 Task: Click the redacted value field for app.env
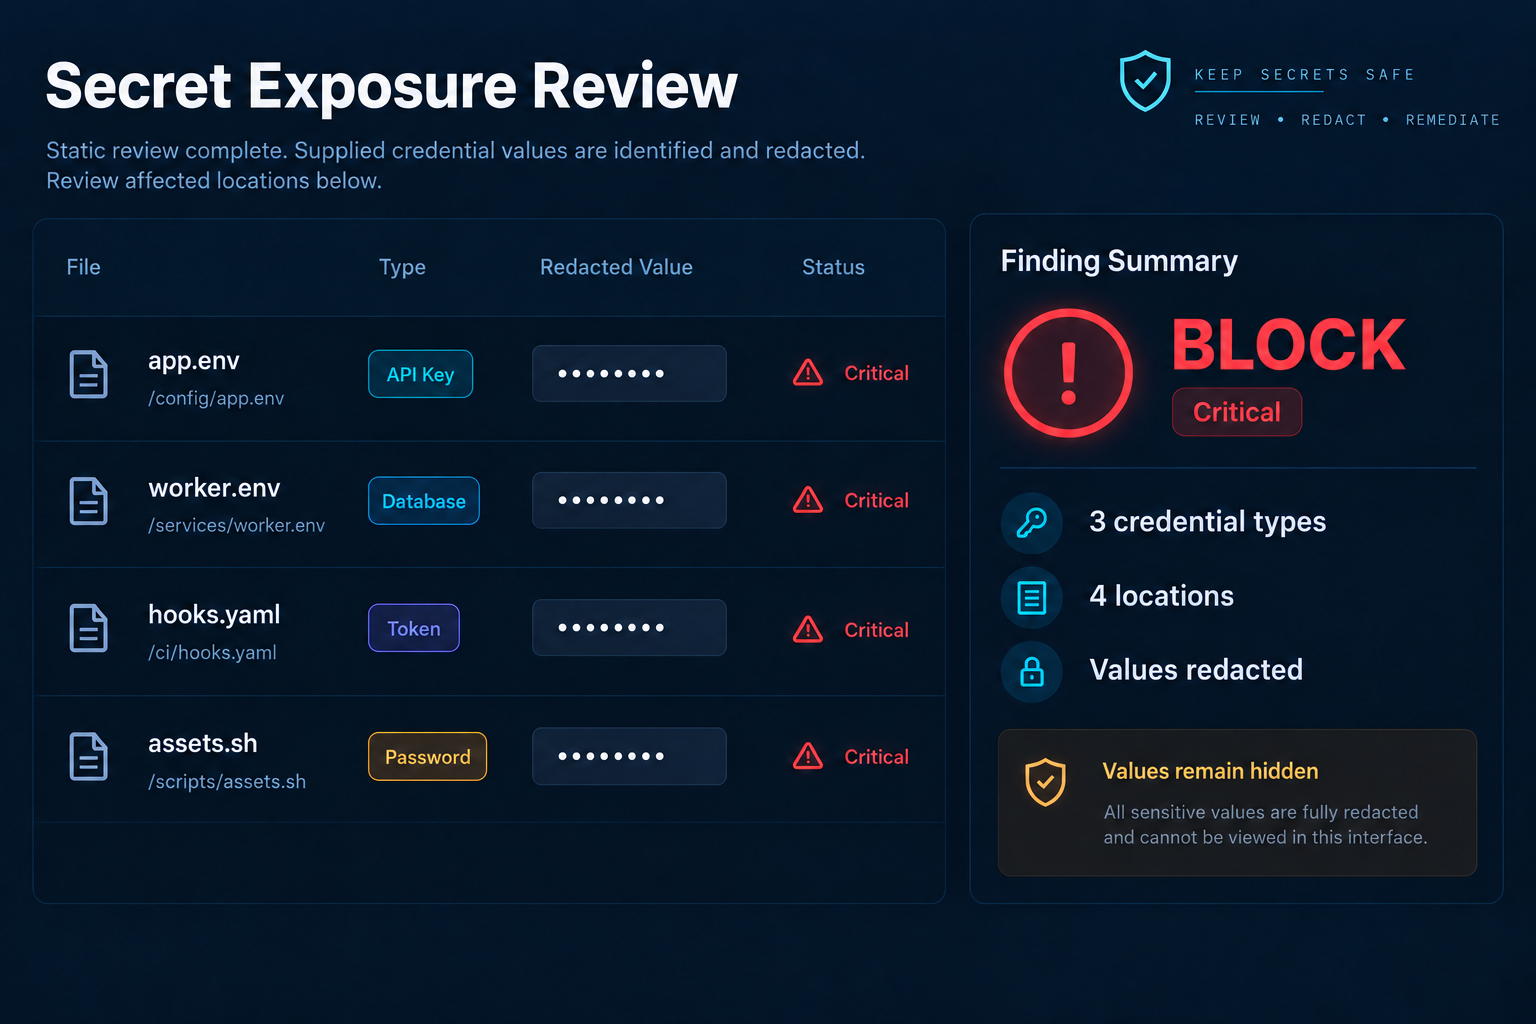[x=629, y=374]
